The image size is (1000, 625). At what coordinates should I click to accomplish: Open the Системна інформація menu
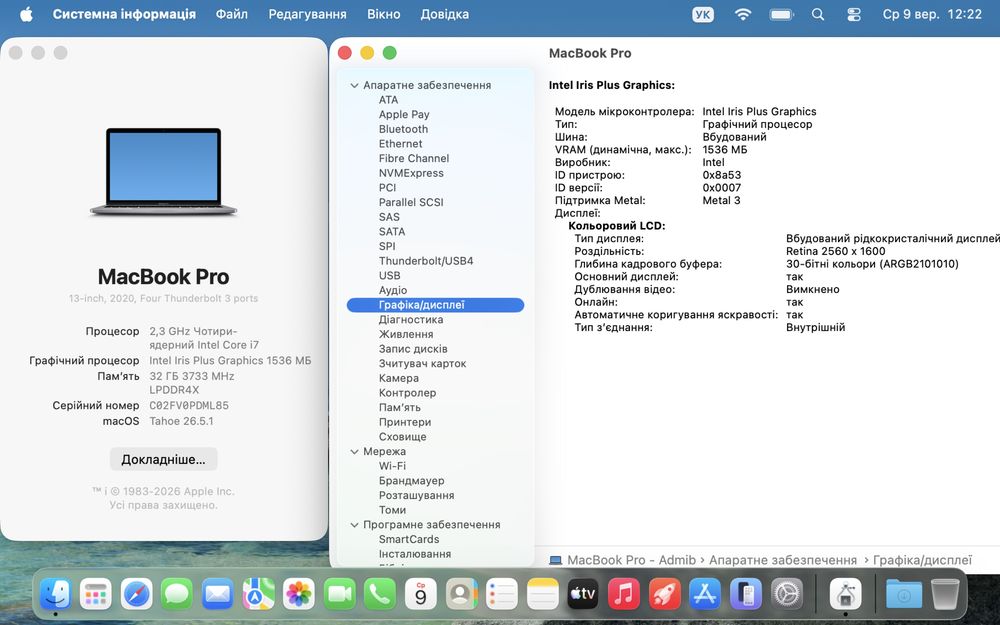(124, 14)
